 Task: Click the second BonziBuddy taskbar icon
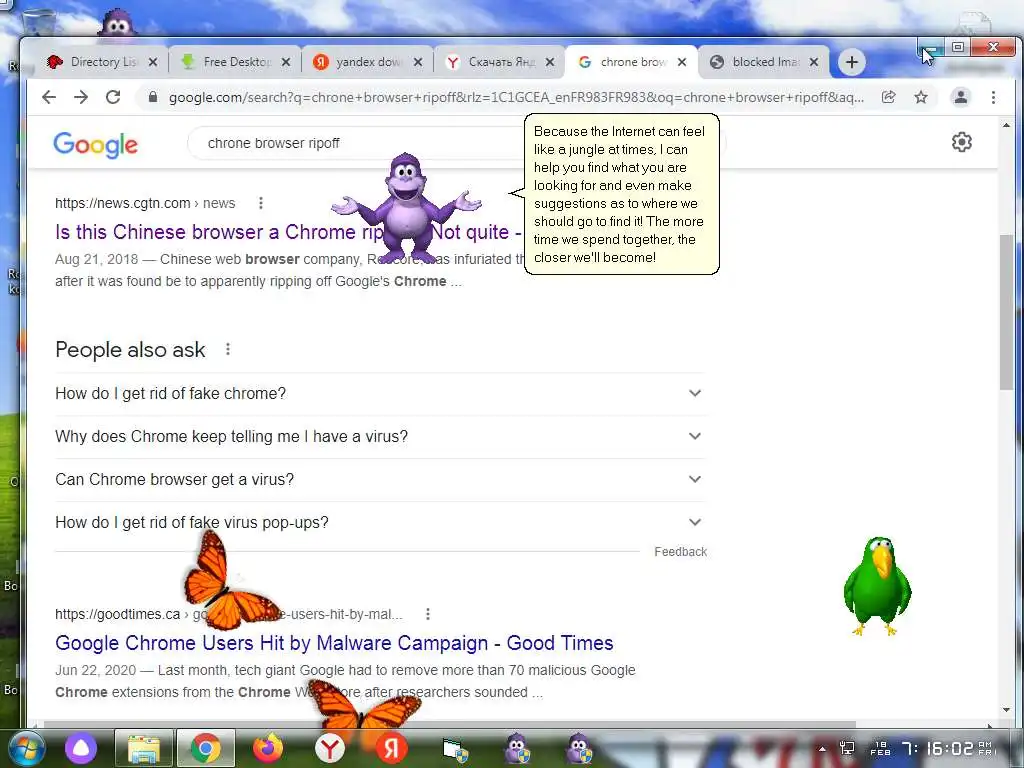579,748
